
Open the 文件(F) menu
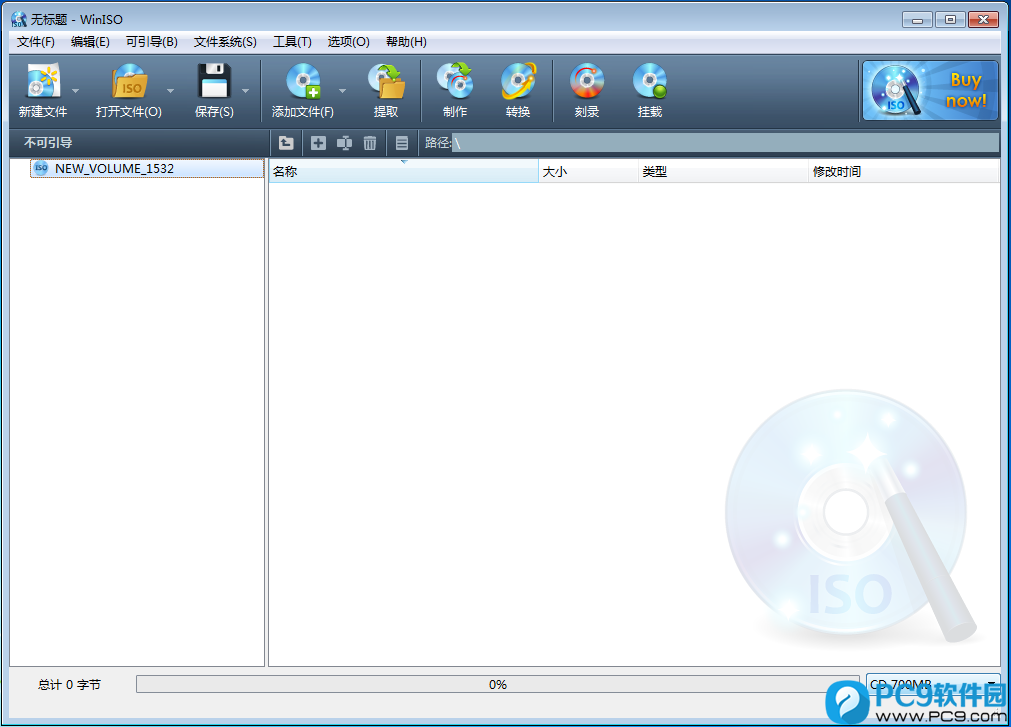click(x=35, y=42)
